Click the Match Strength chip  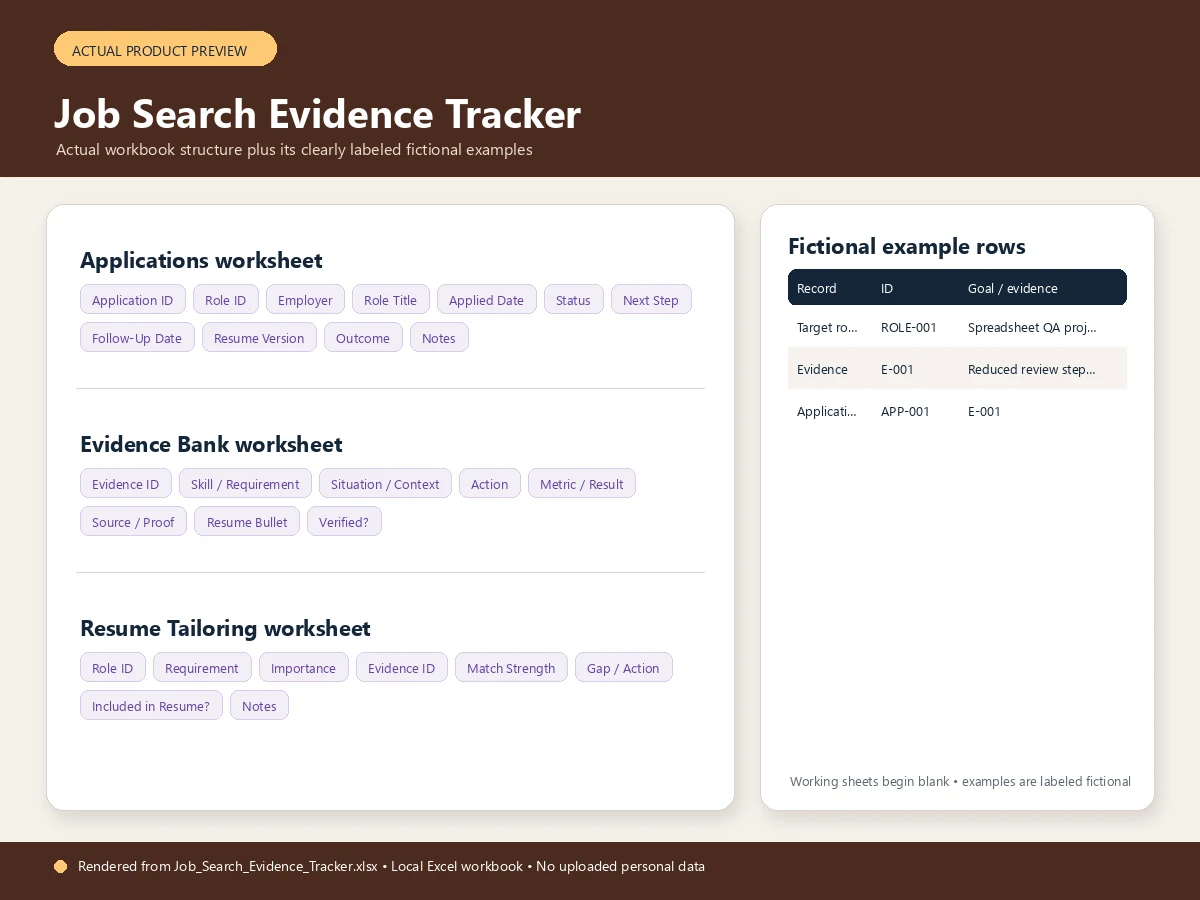pos(511,668)
